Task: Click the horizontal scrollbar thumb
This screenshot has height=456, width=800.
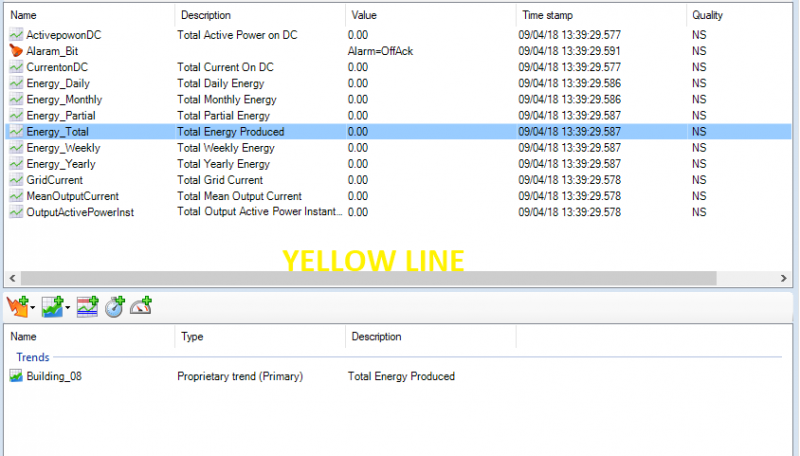Action: [368, 278]
